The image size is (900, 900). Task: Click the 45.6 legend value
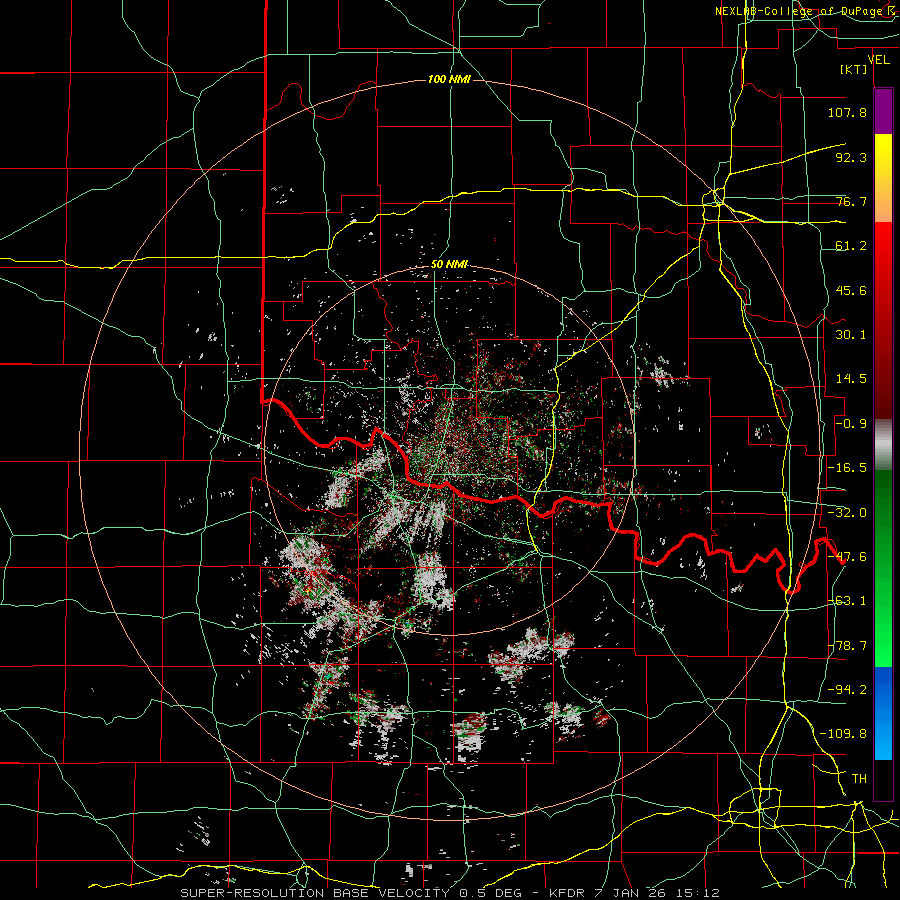click(851, 290)
